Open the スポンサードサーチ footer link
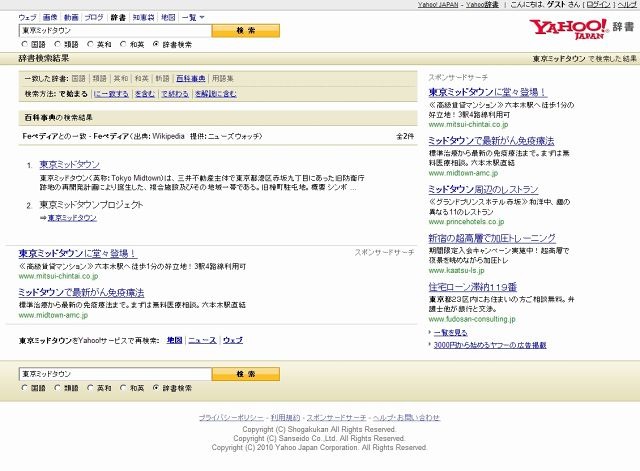Viewport: 640px width, 471px height. [336, 418]
